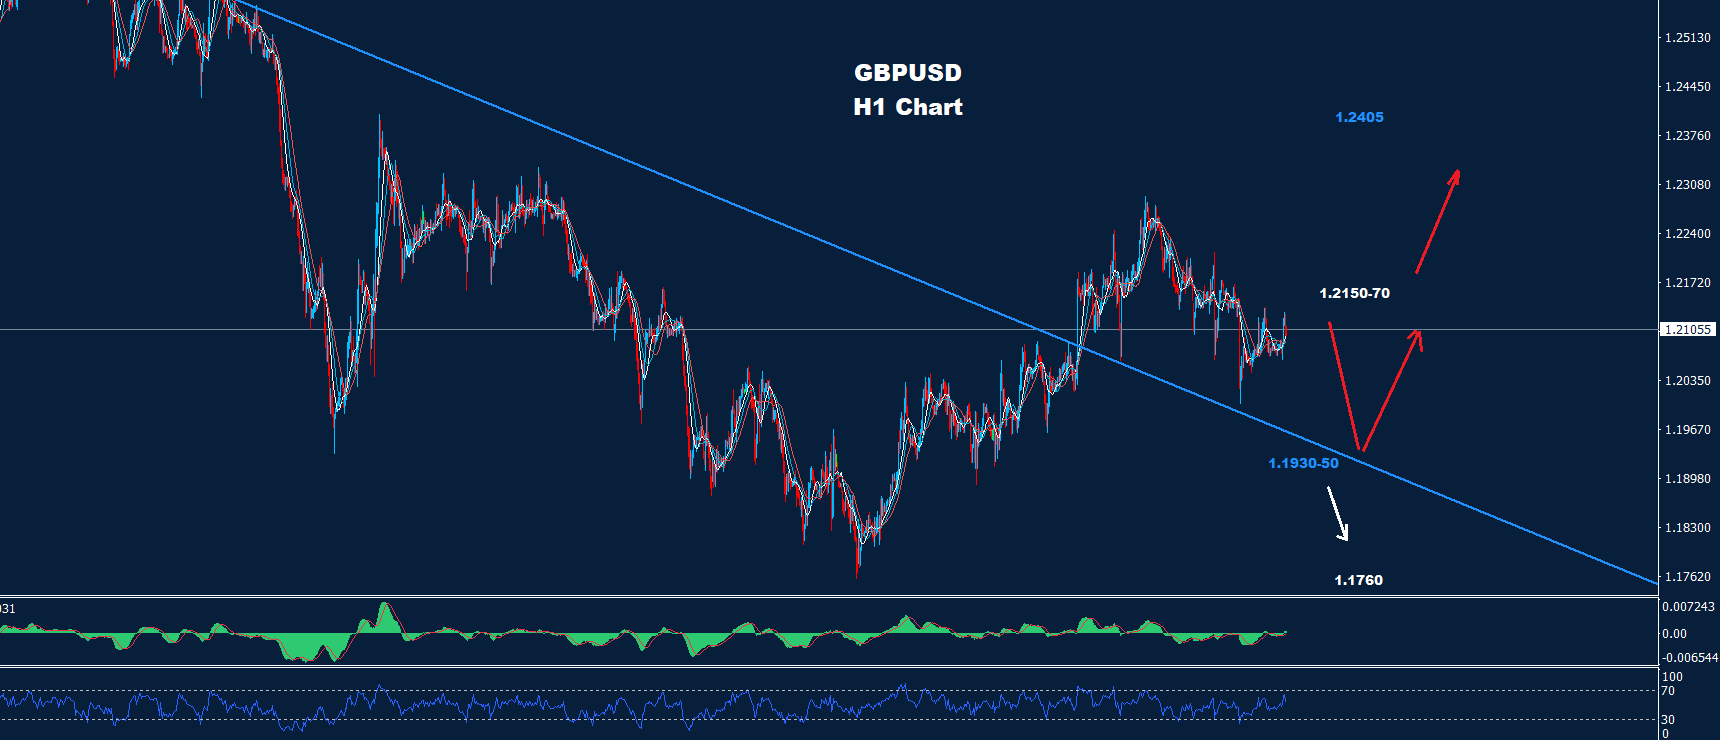Select the white 1.2150-70 resistance label
Screen dimensions: 1720x740
pyautogui.click(x=1354, y=293)
